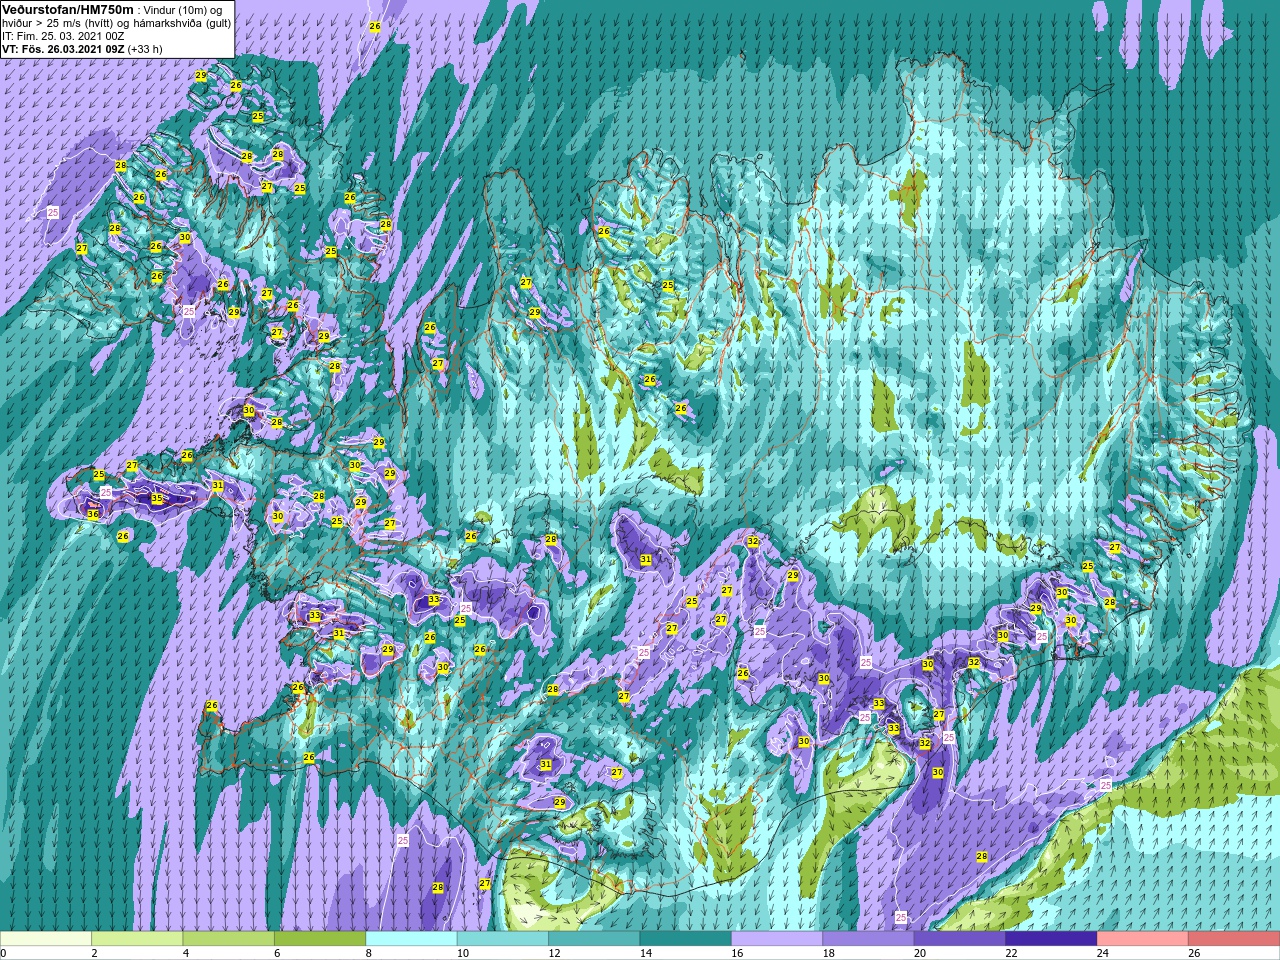Click the legend scale value '22'
The width and height of the screenshot is (1280, 960).
click(x=1012, y=953)
